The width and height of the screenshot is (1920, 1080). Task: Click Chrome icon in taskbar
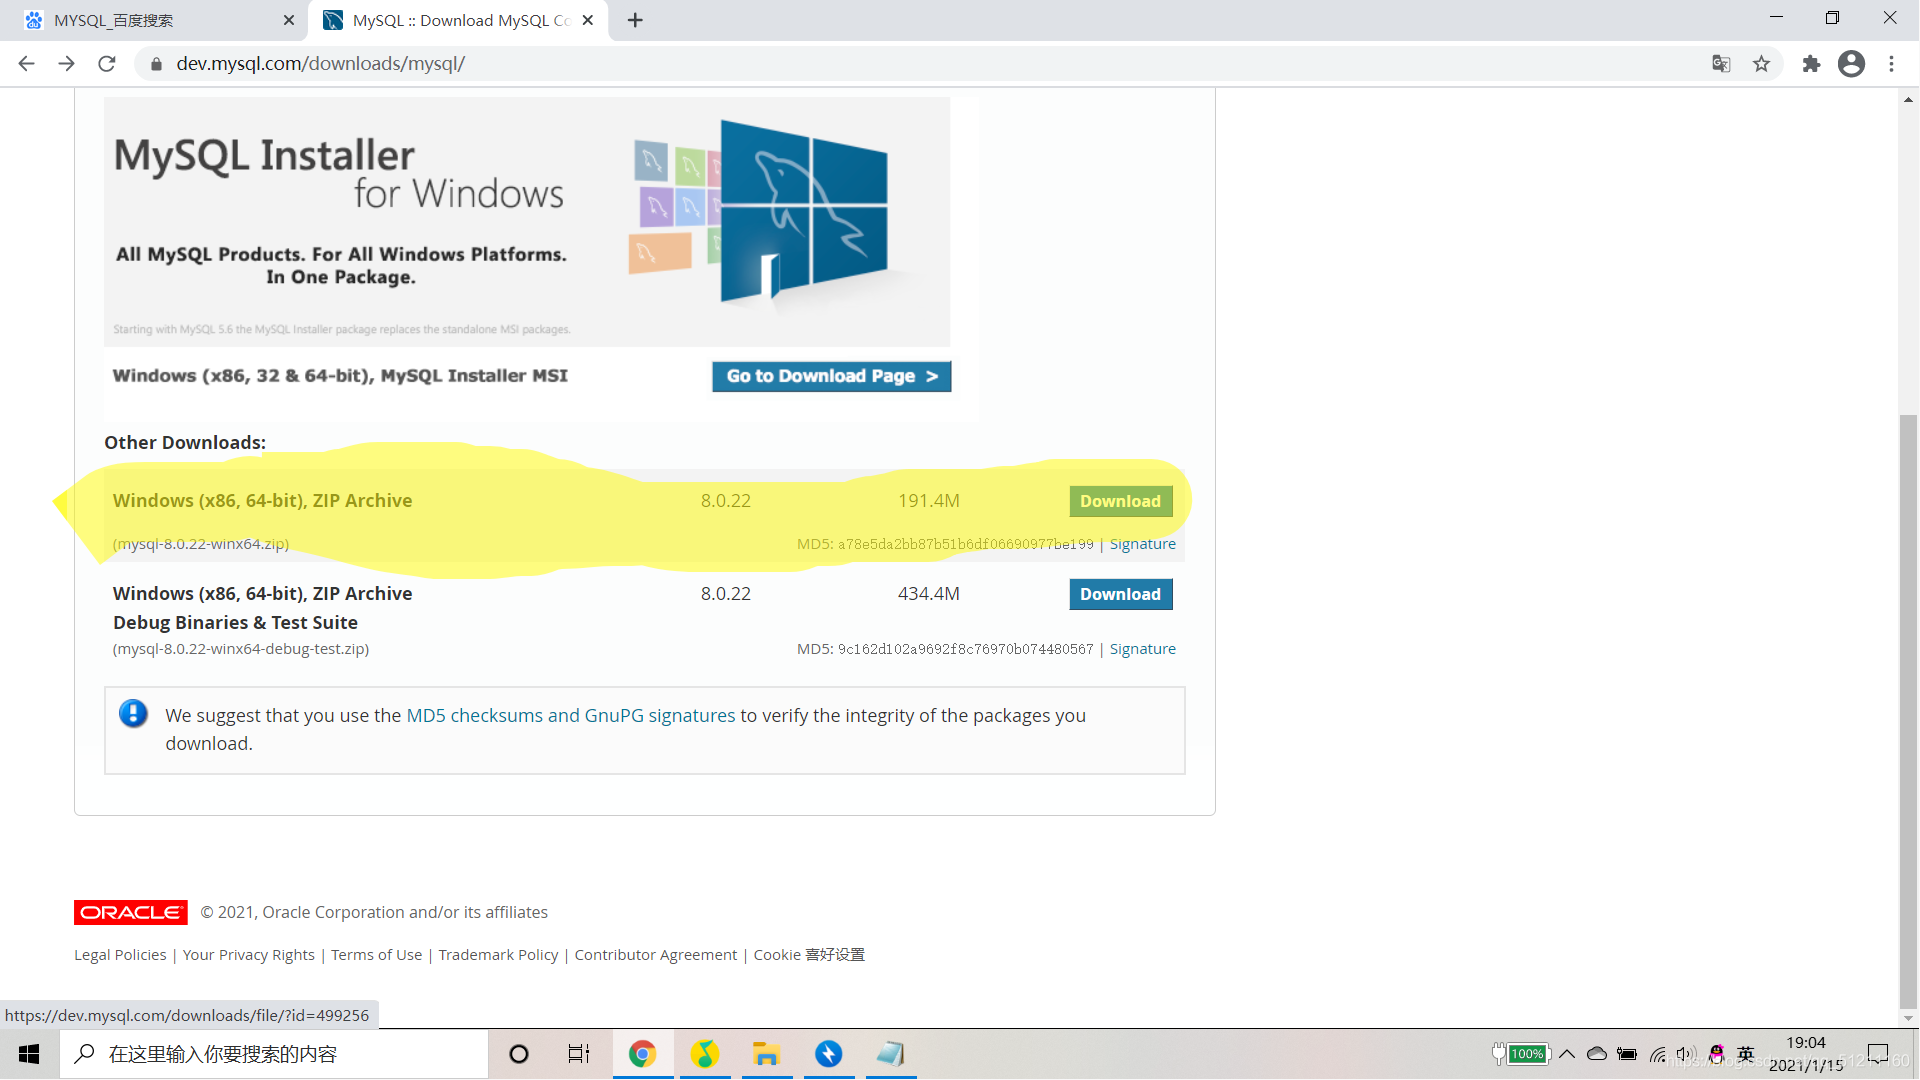click(x=642, y=1054)
